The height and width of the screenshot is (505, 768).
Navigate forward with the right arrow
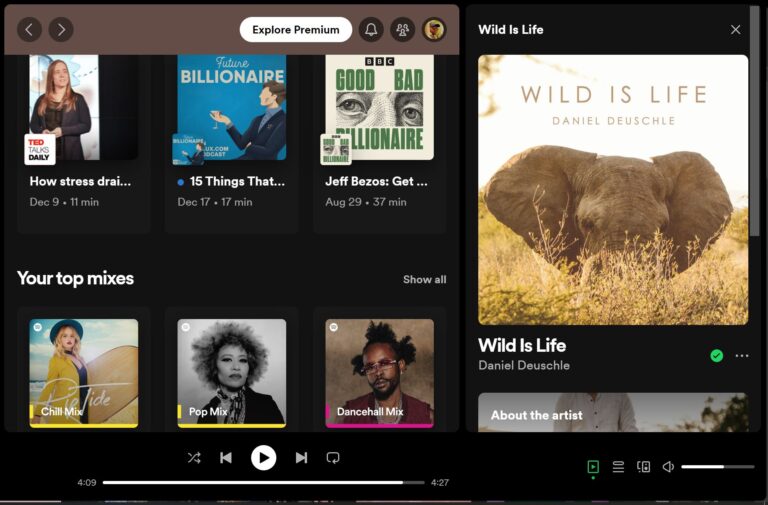tap(61, 30)
